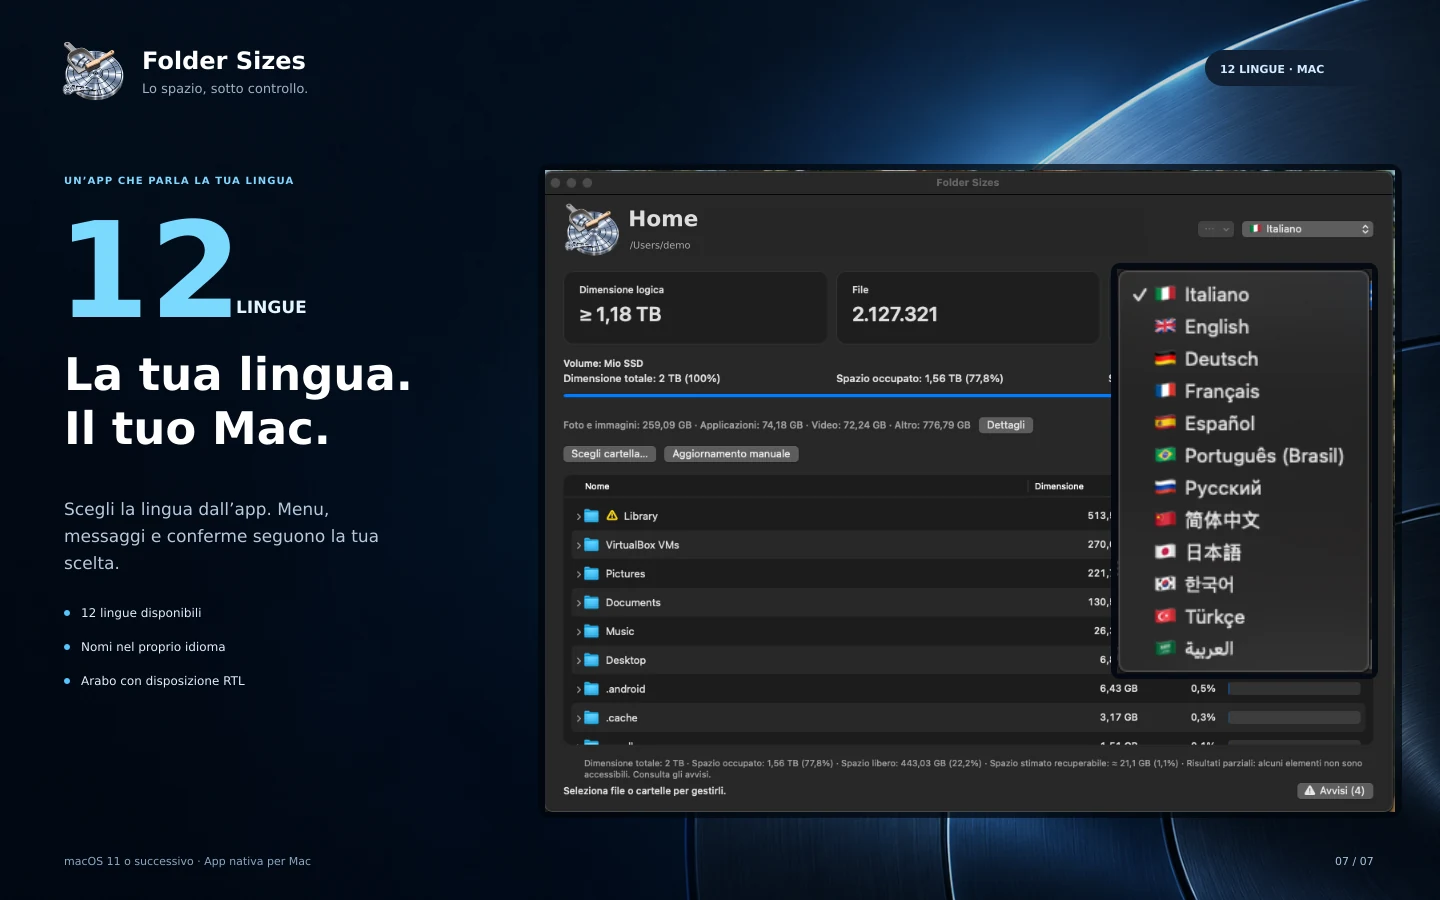Click the Aggiornamento manuale button

[x=731, y=454]
